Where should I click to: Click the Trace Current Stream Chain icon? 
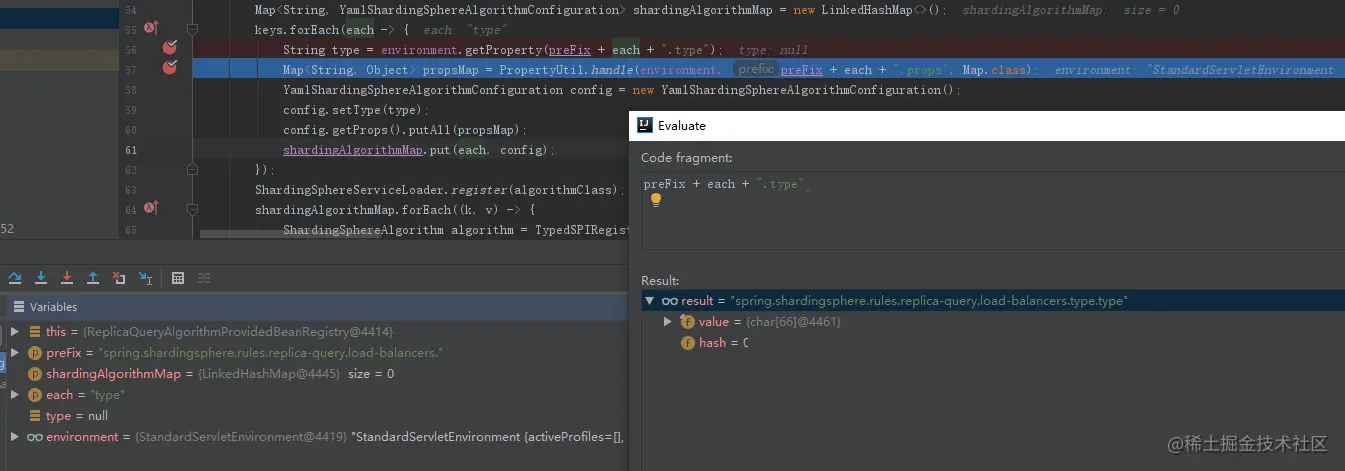tap(204, 277)
